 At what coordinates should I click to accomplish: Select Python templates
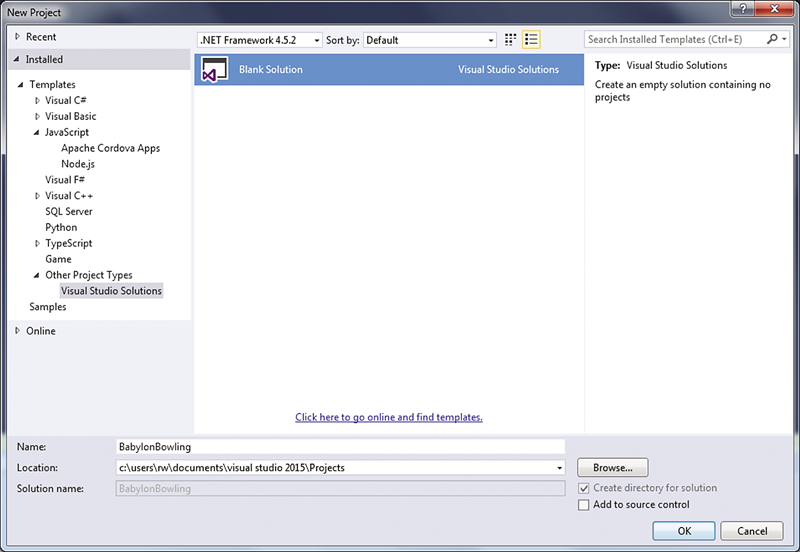pos(61,227)
